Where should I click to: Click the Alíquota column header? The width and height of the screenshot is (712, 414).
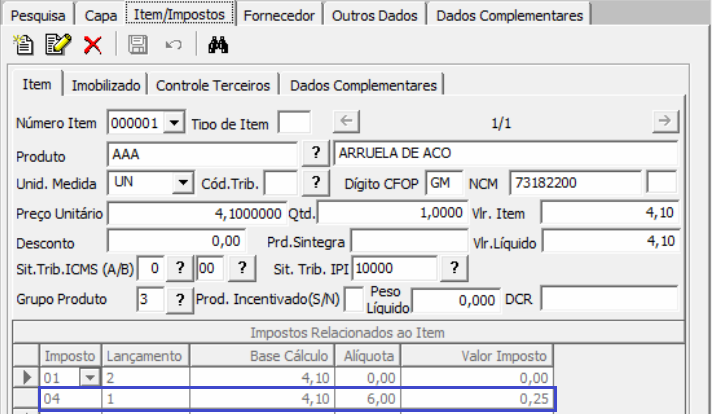[367, 356]
